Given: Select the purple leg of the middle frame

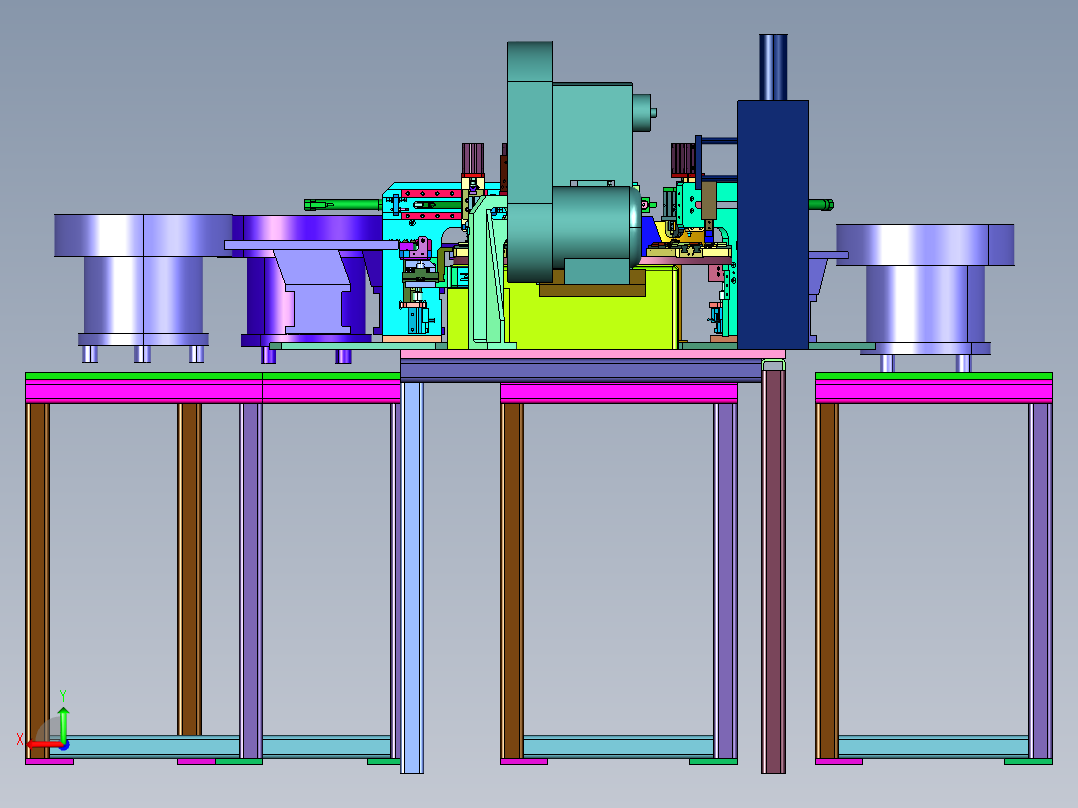Looking at the screenshot, I should point(725,581).
